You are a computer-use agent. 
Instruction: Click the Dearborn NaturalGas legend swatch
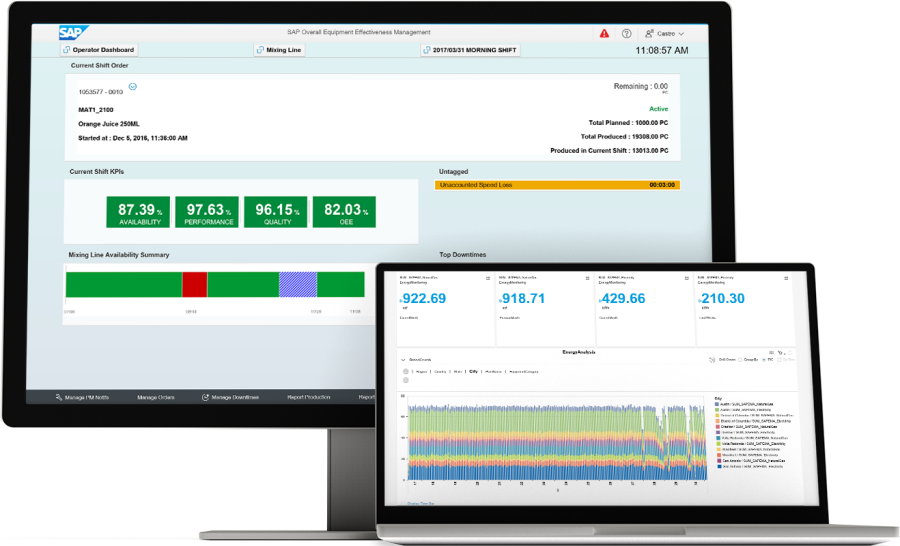click(x=717, y=427)
